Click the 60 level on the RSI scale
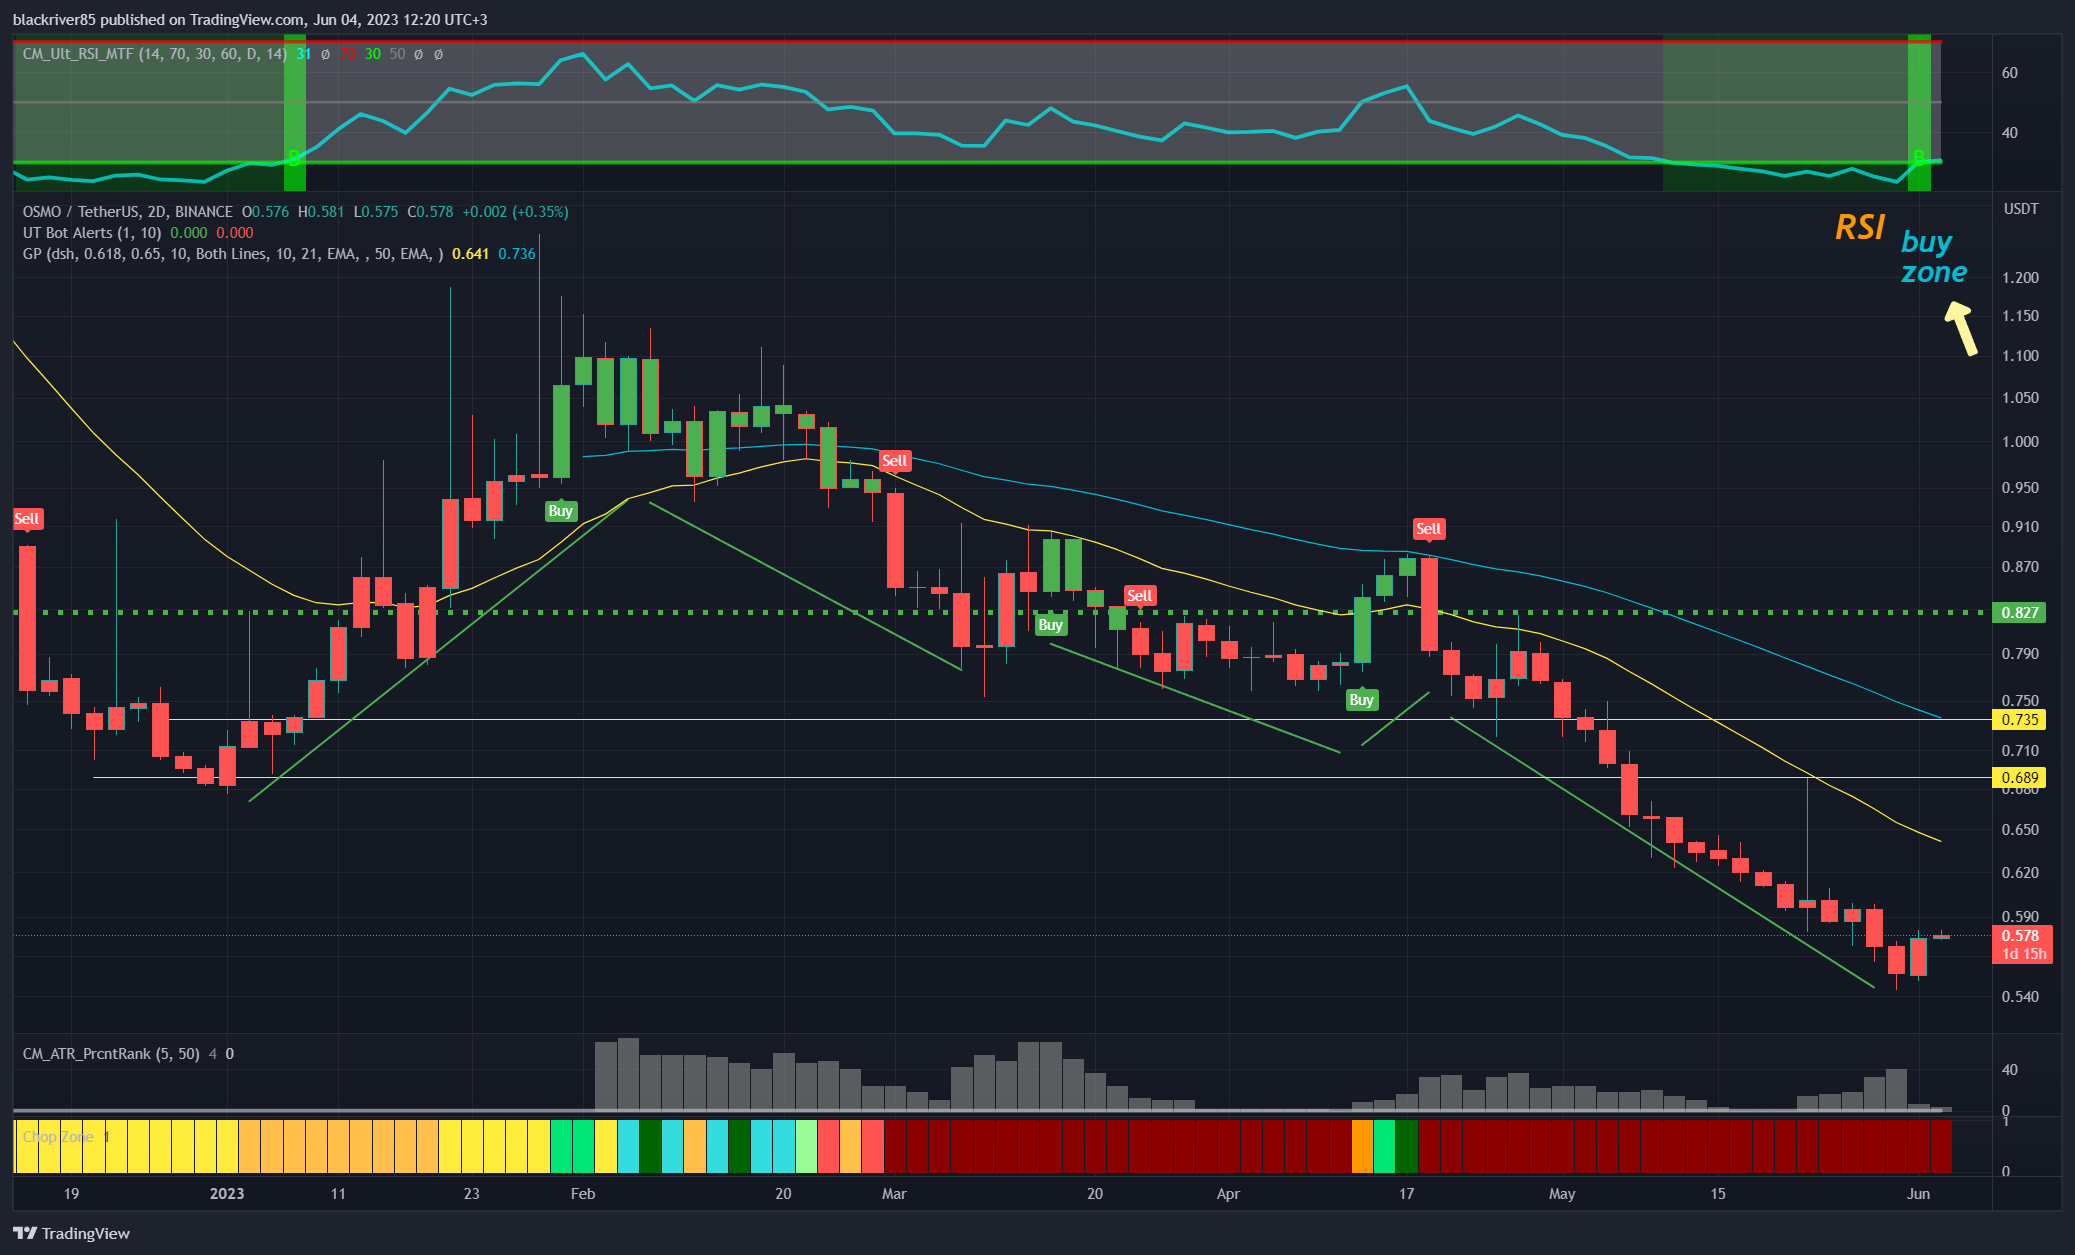Image resolution: width=2075 pixels, height=1255 pixels. pos(2009,73)
